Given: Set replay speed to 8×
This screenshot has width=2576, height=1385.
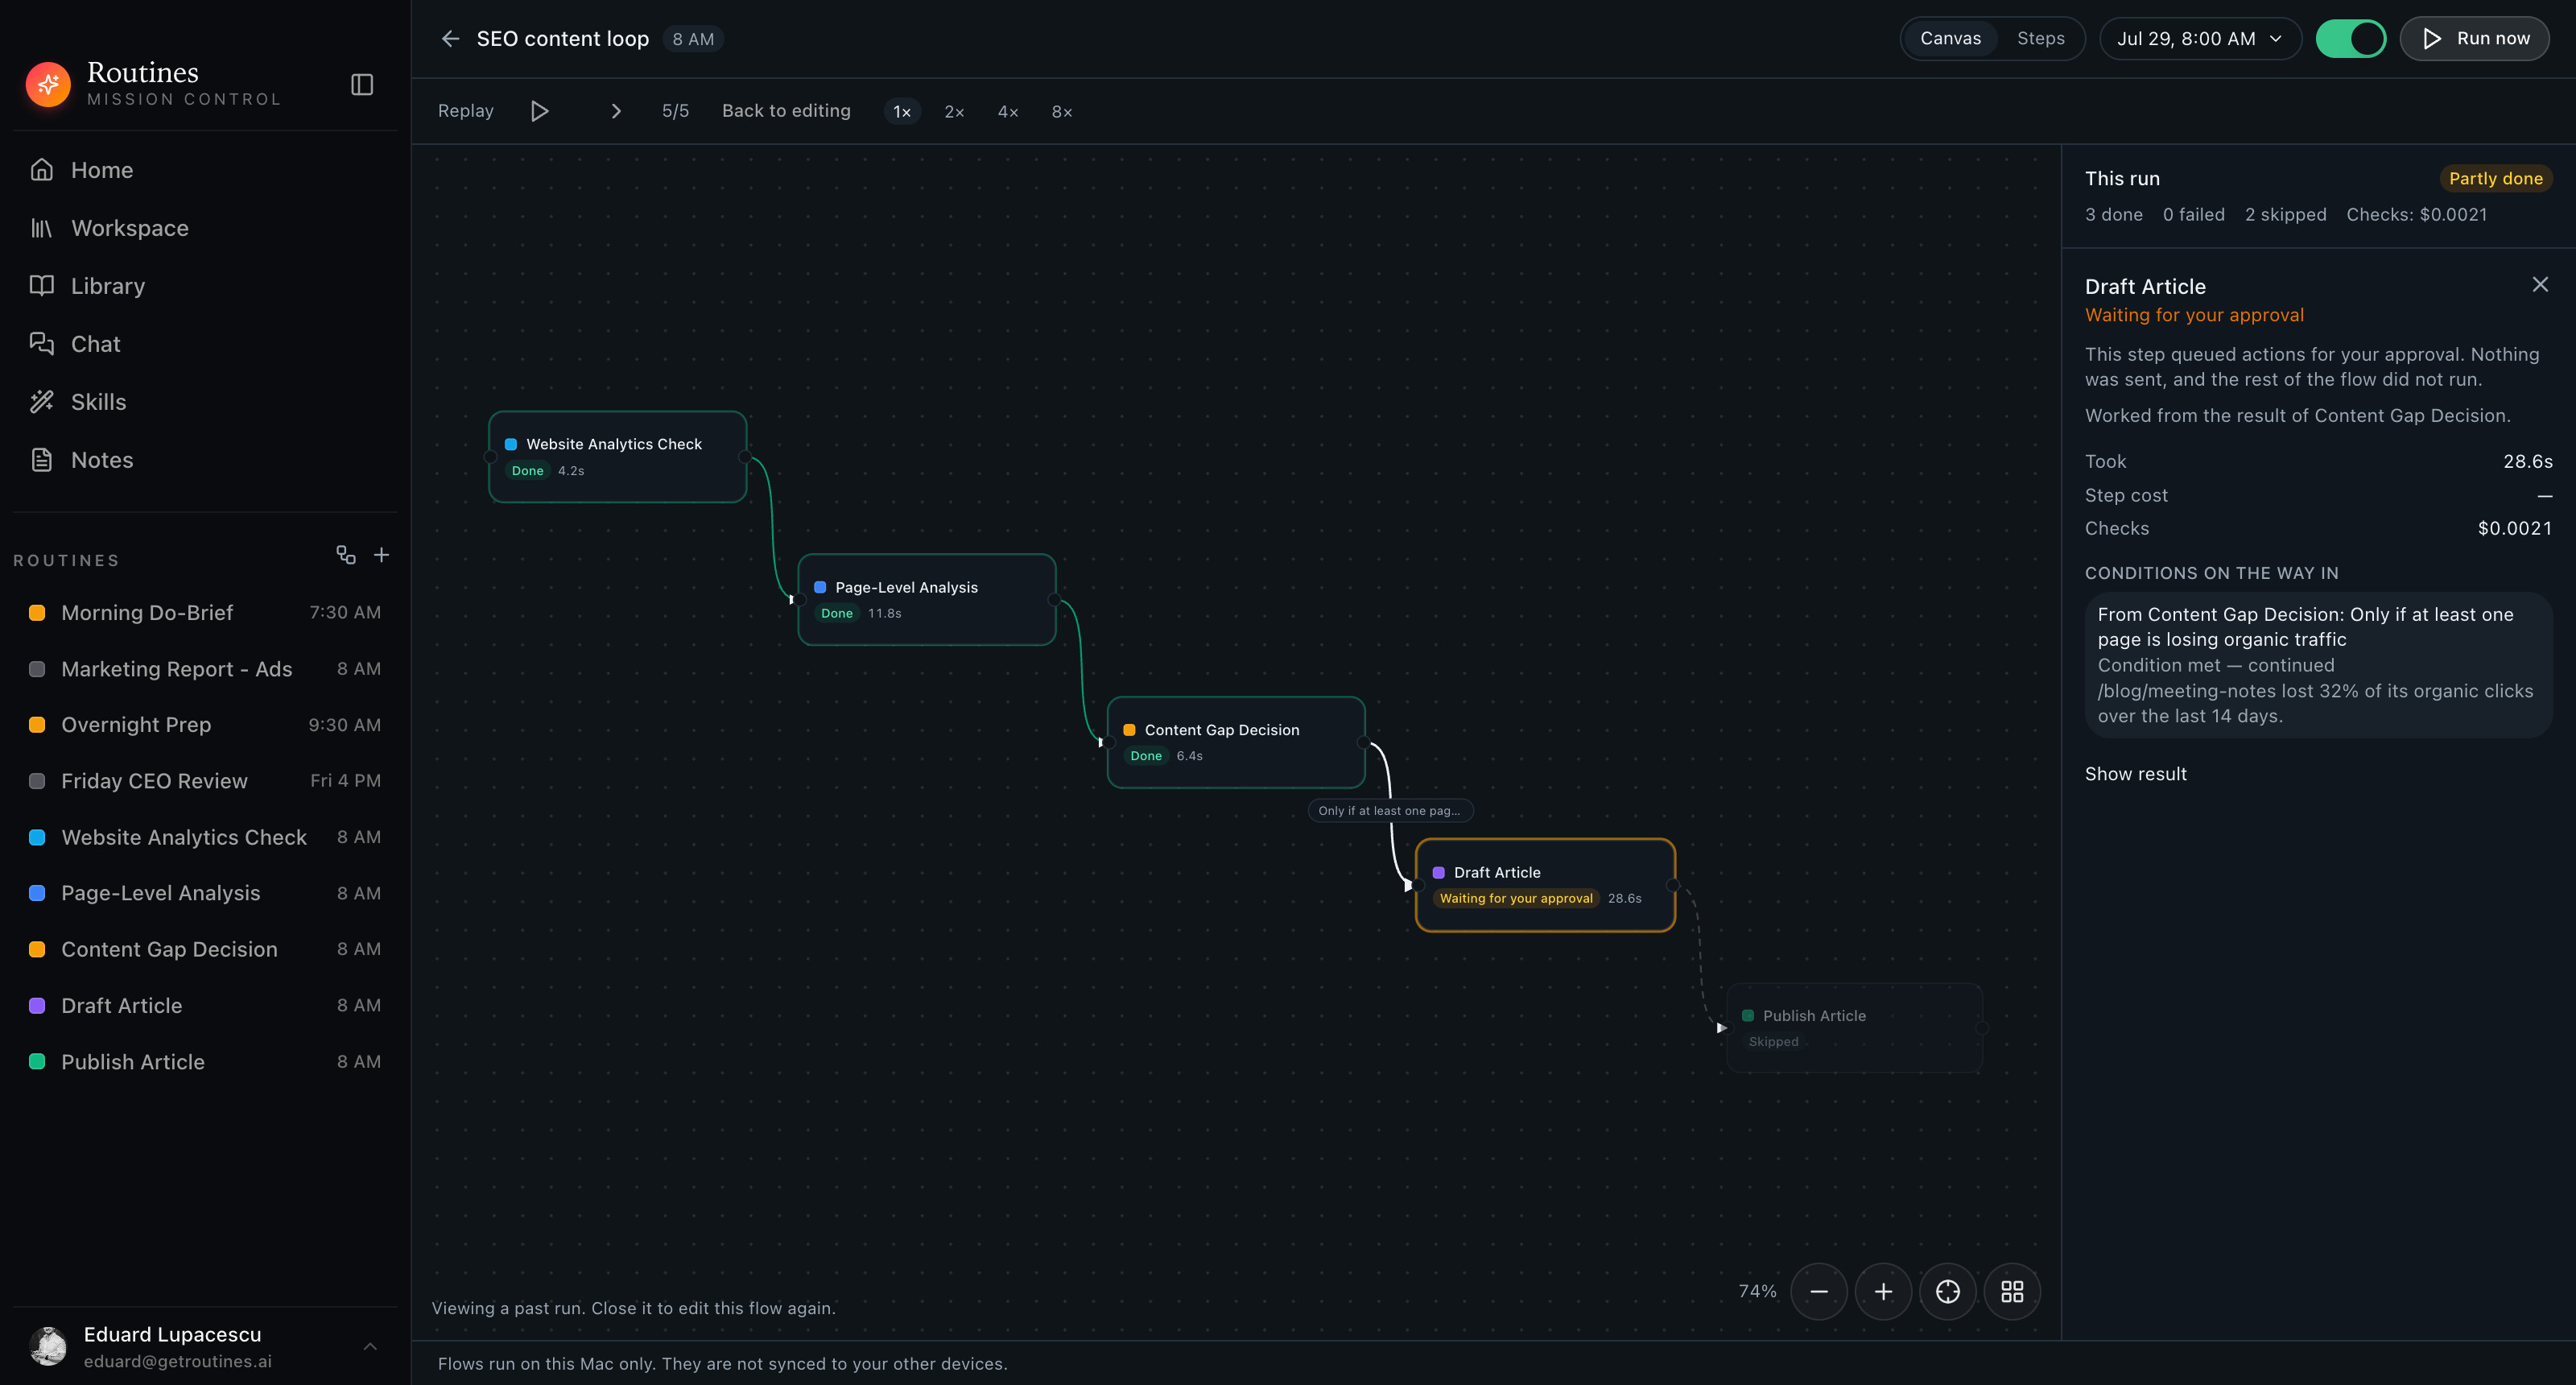Looking at the screenshot, I should tap(1062, 112).
